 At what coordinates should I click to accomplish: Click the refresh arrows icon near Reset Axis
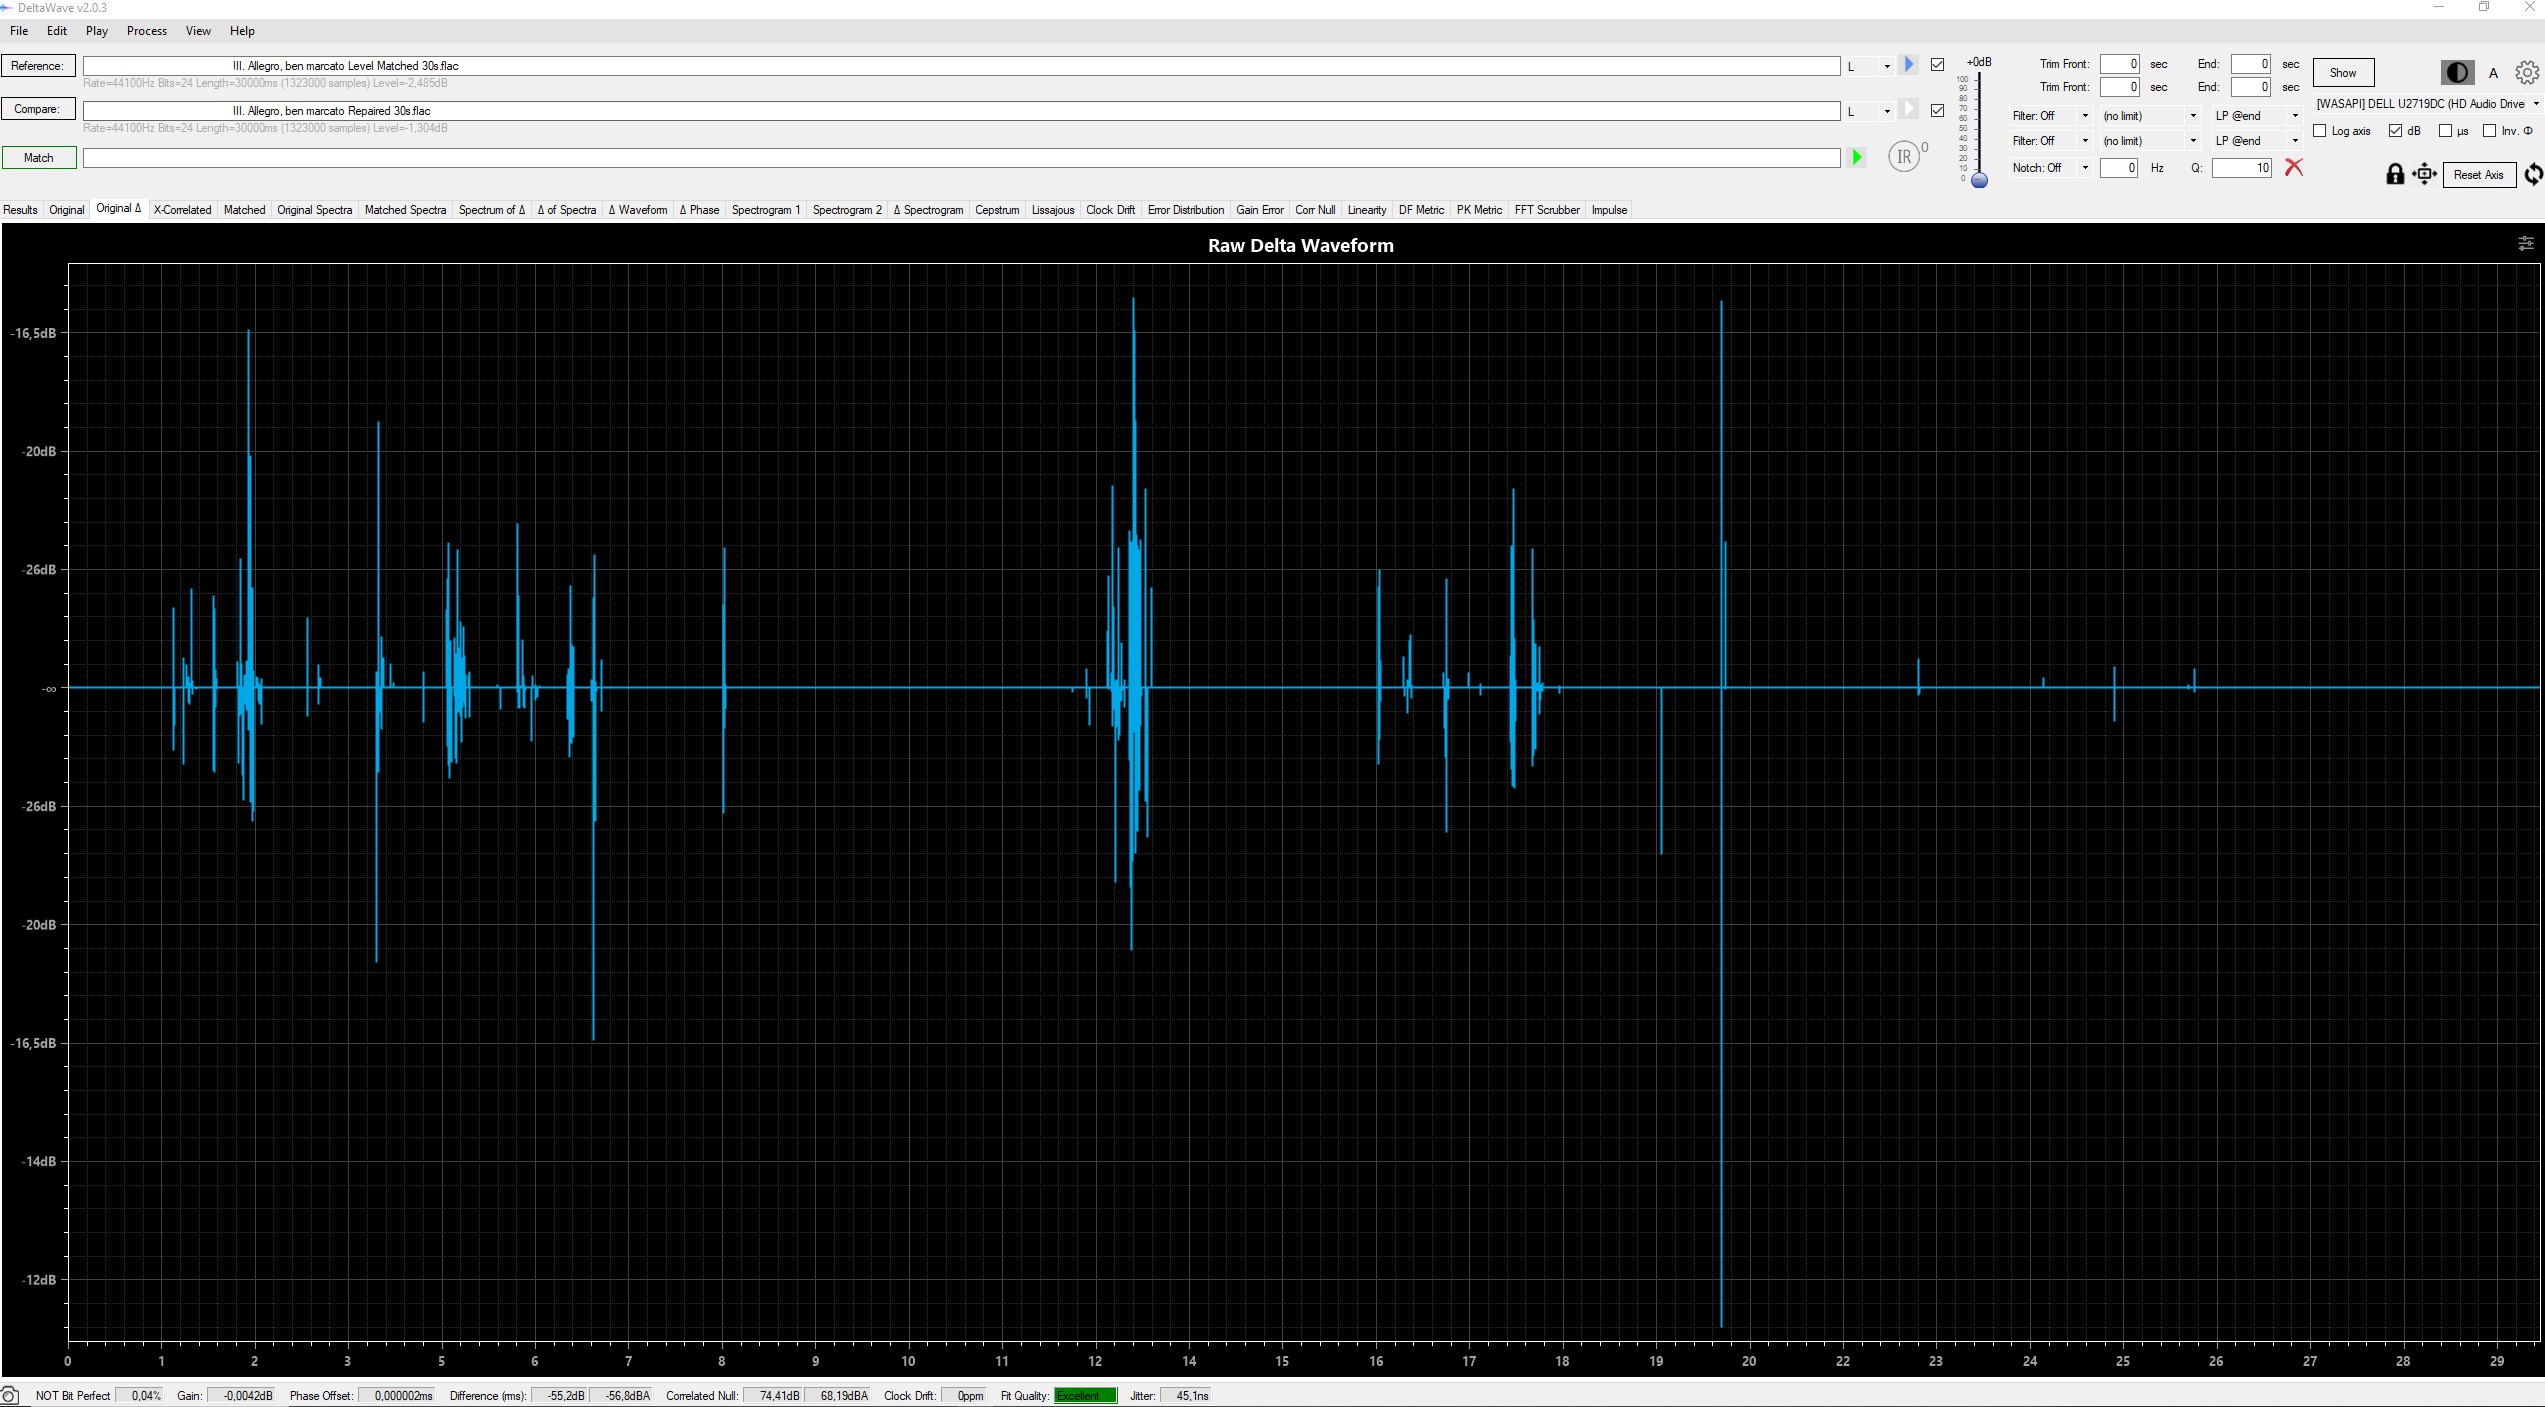click(x=2533, y=175)
